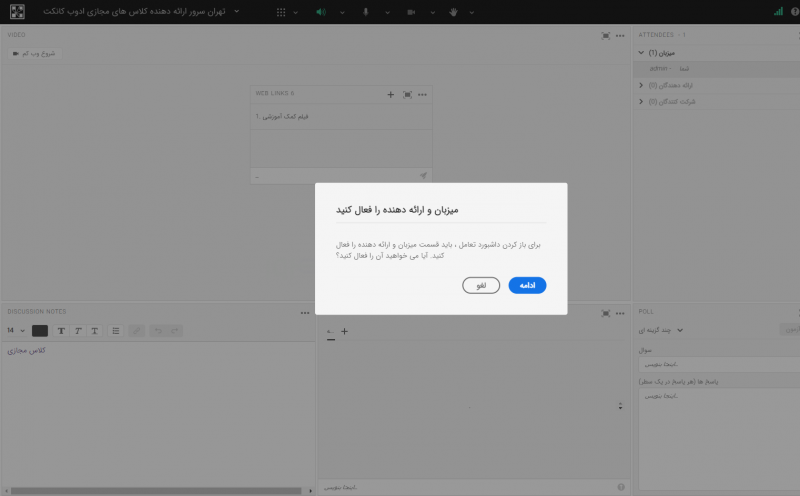Viewport: 800px width, 496px height.
Task: Click the شروع وب کم webcam button
Action: point(34,53)
